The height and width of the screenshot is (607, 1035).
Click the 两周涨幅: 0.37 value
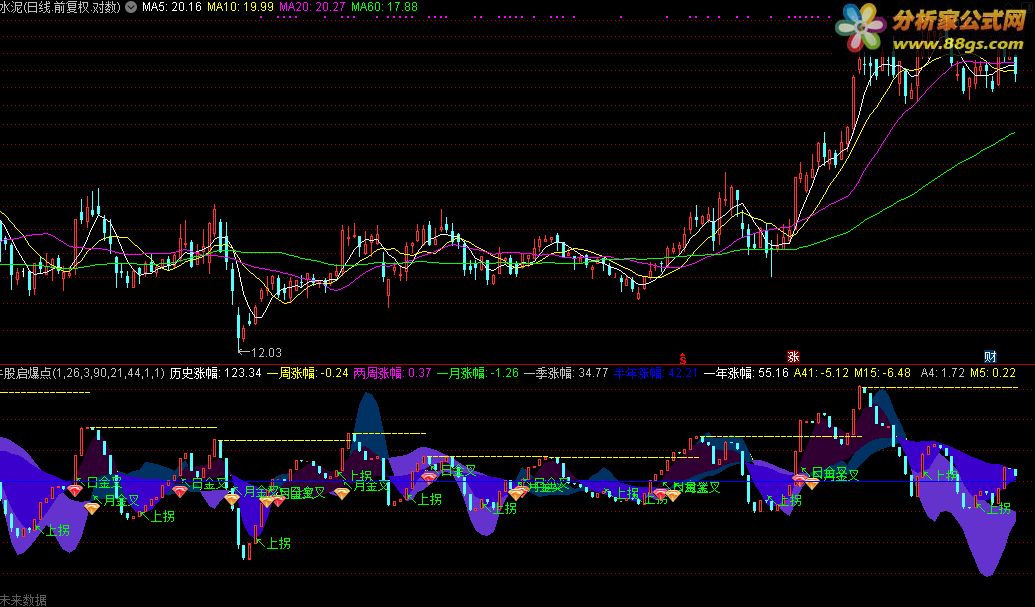[x=392, y=373]
